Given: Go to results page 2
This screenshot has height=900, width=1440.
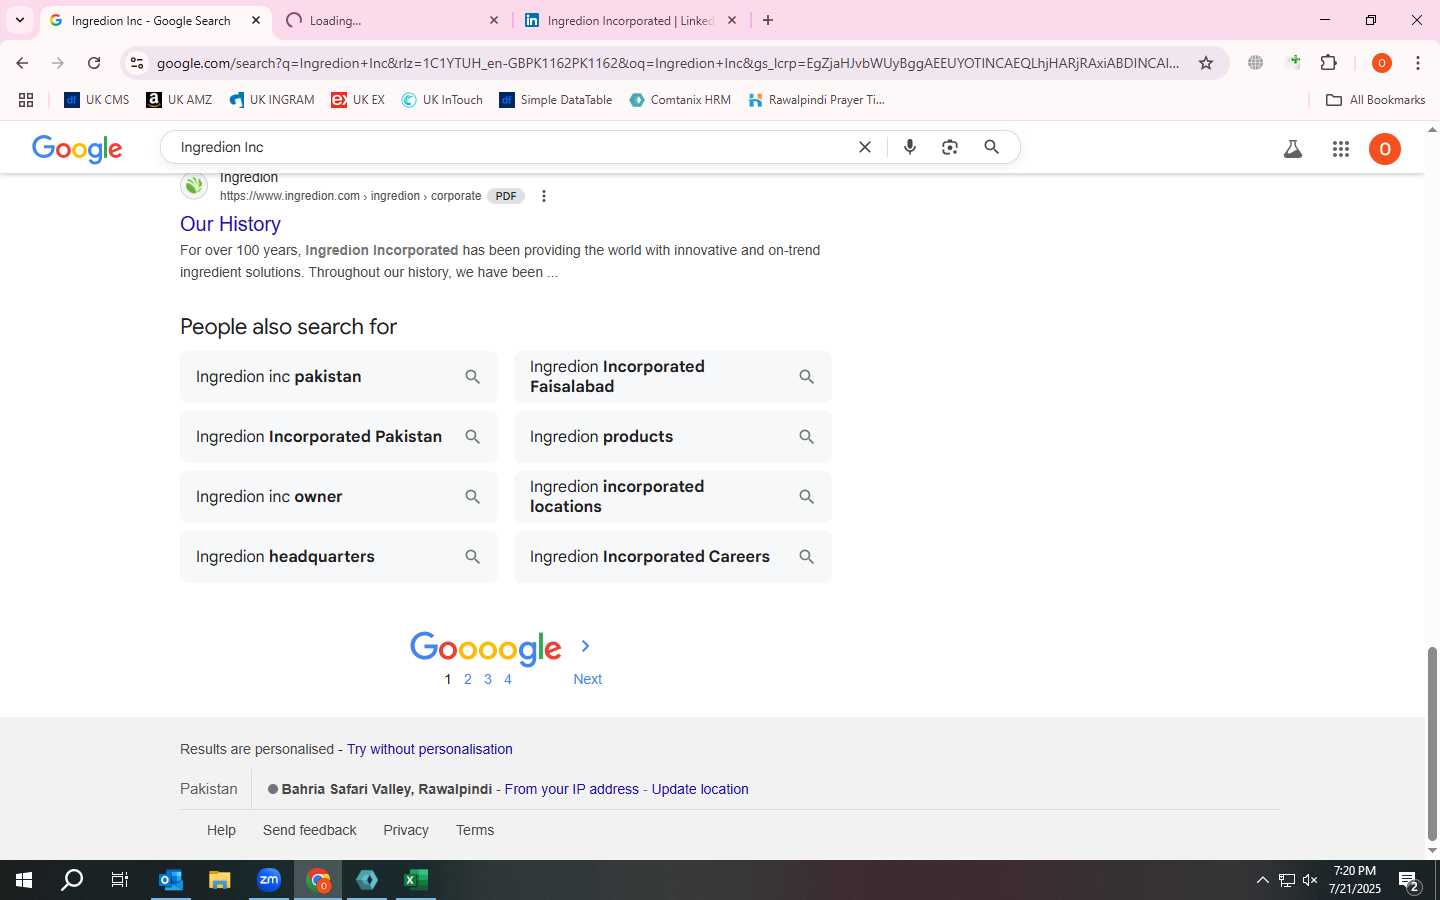Looking at the screenshot, I should click(467, 679).
